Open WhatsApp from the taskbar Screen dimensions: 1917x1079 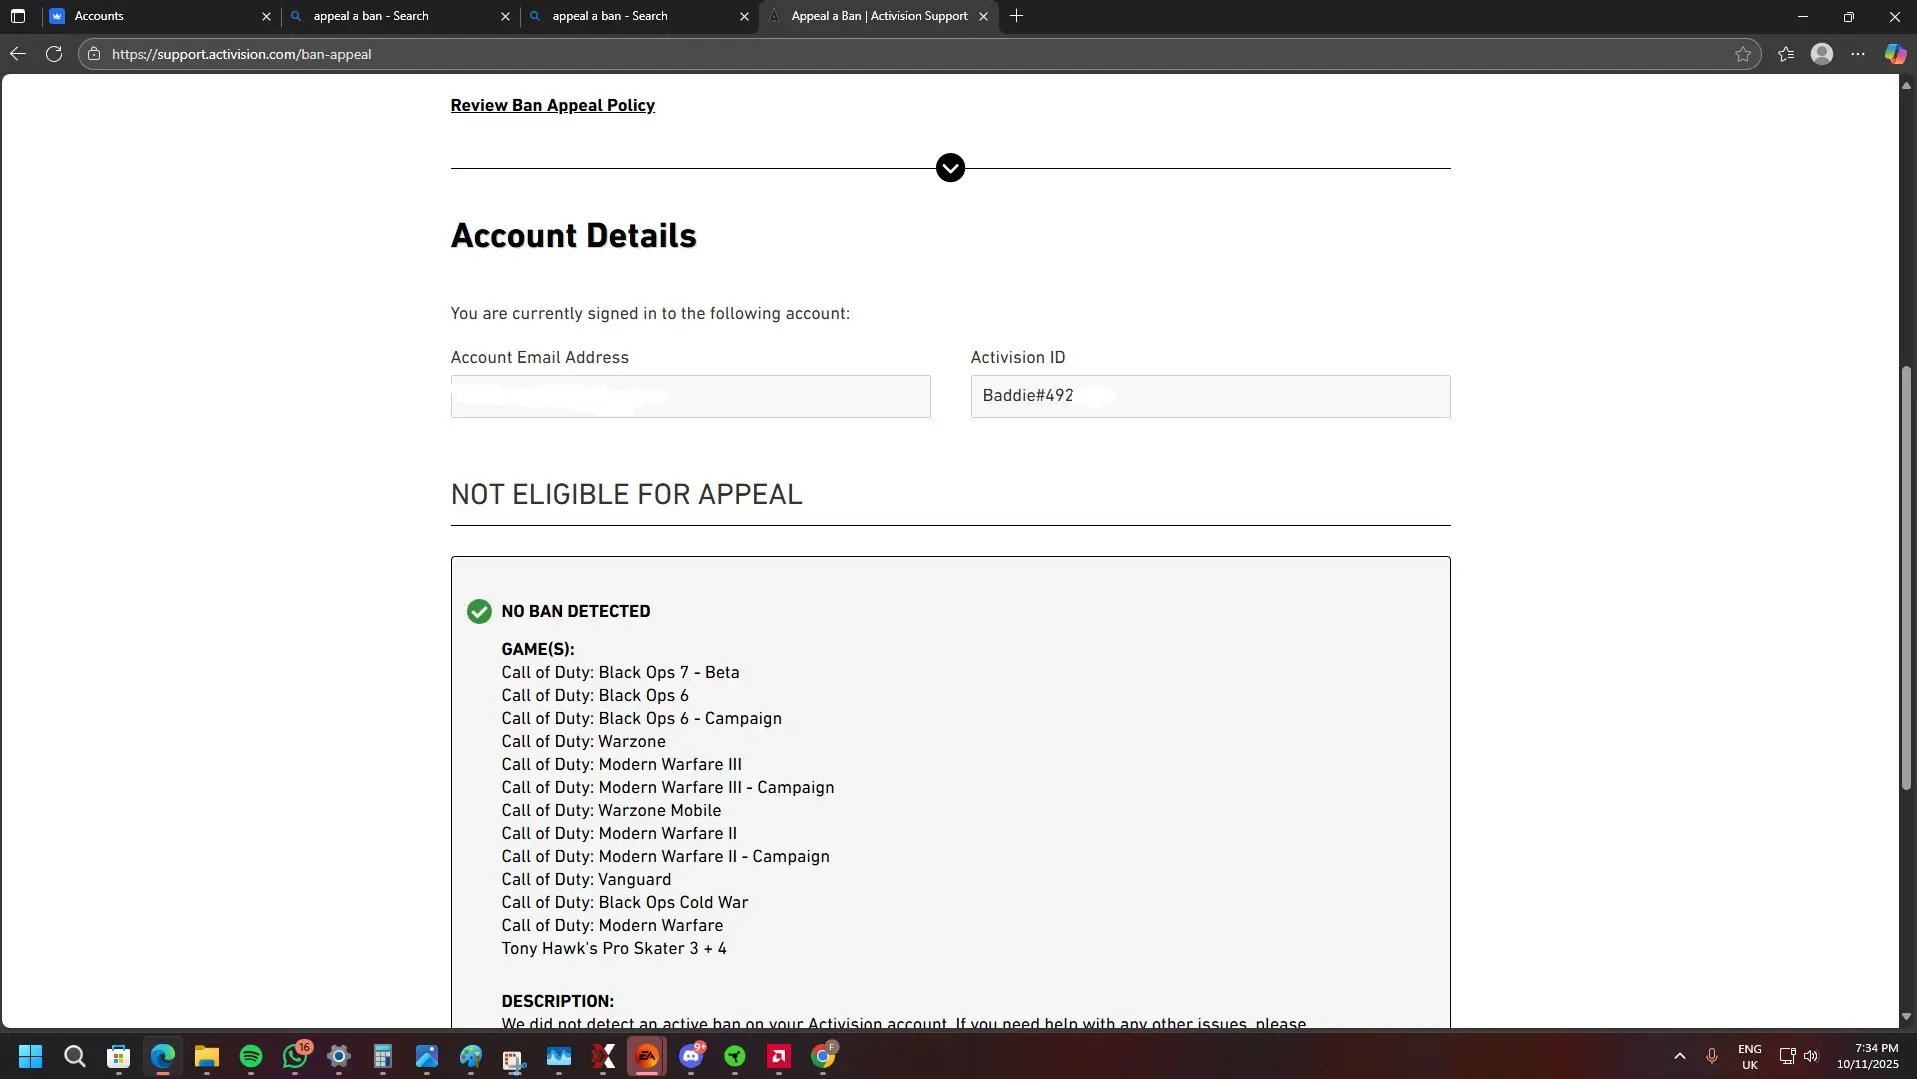click(295, 1056)
